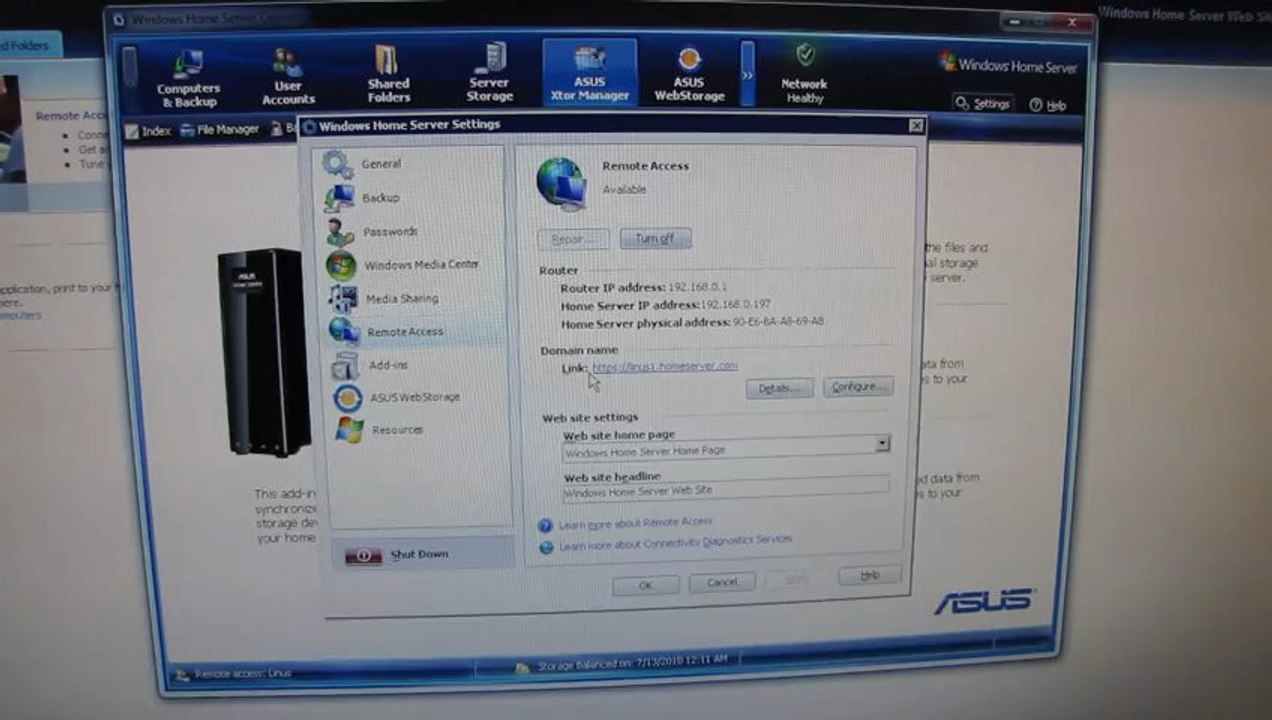Click Web site headline input field
1272x720 pixels.
point(726,490)
